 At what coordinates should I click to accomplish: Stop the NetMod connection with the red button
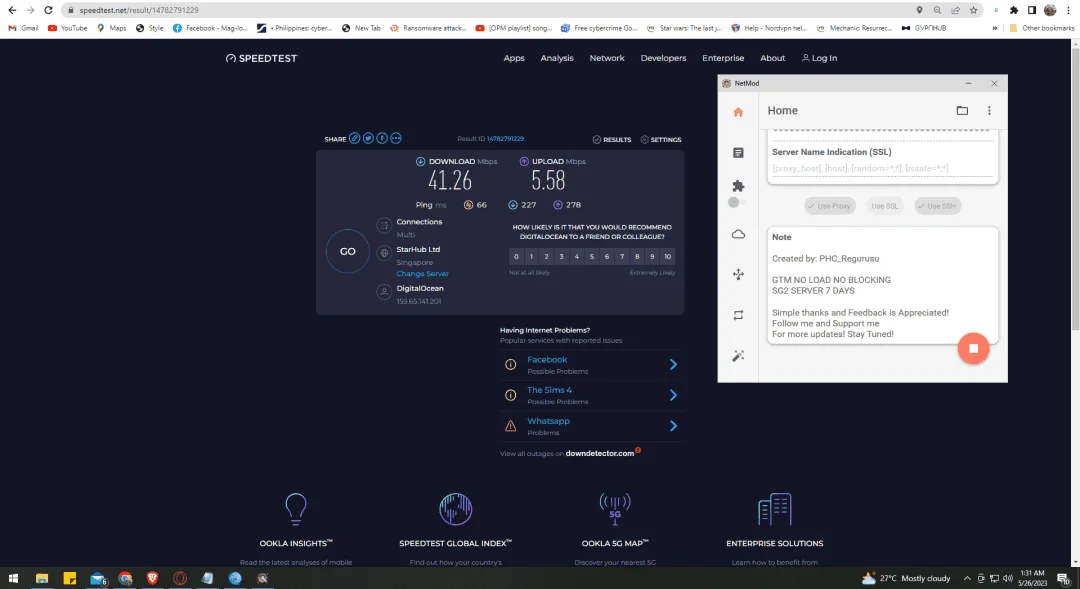tap(973, 349)
